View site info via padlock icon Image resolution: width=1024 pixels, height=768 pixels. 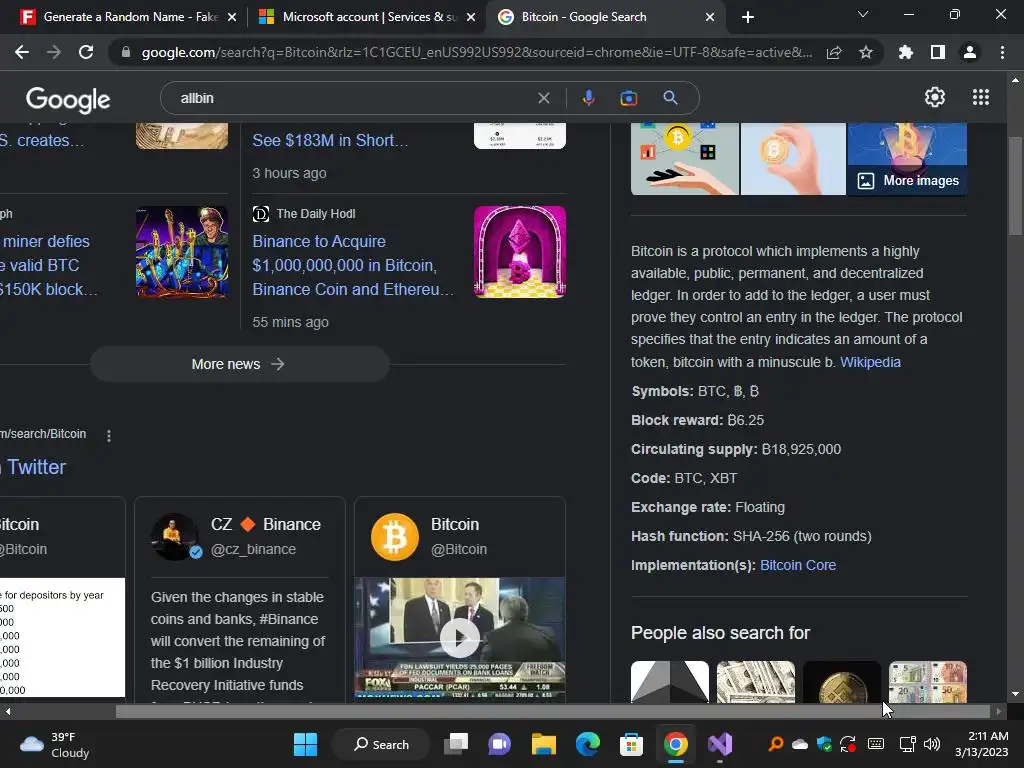126,52
